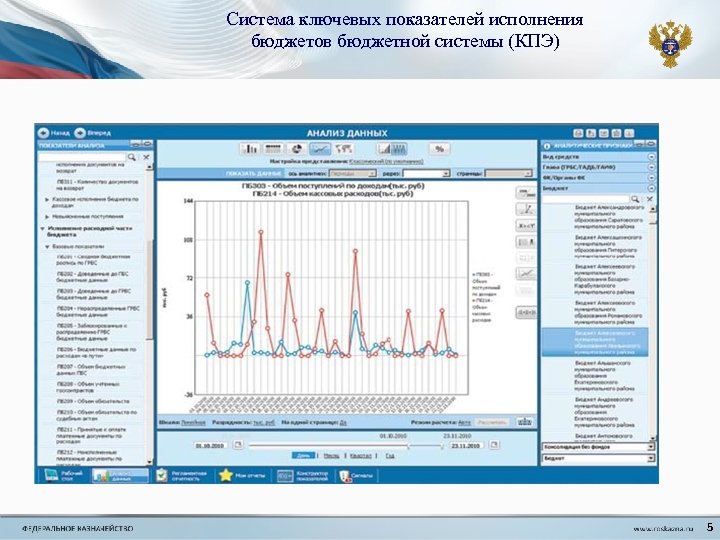Clear the indicators search with X icon
The image size is (720, 540).
[146, 157]
